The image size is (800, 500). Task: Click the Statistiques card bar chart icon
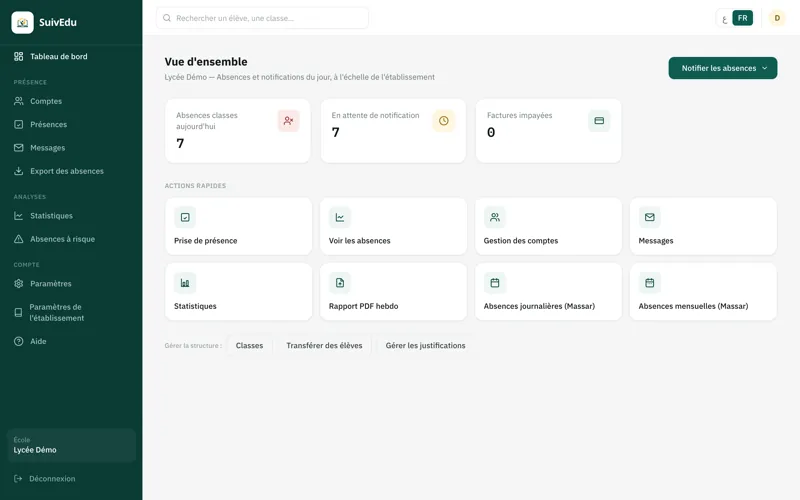(x=185, y=283)
